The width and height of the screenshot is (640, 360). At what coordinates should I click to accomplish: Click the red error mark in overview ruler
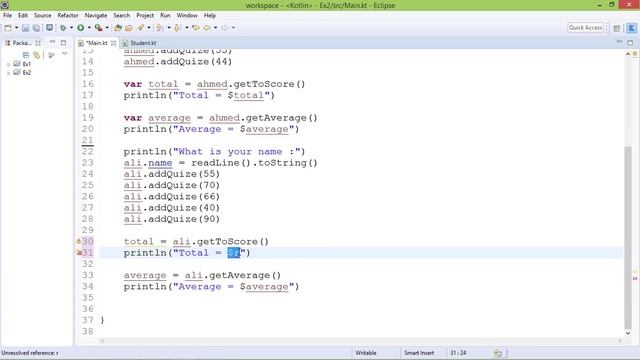click(635, 278)
